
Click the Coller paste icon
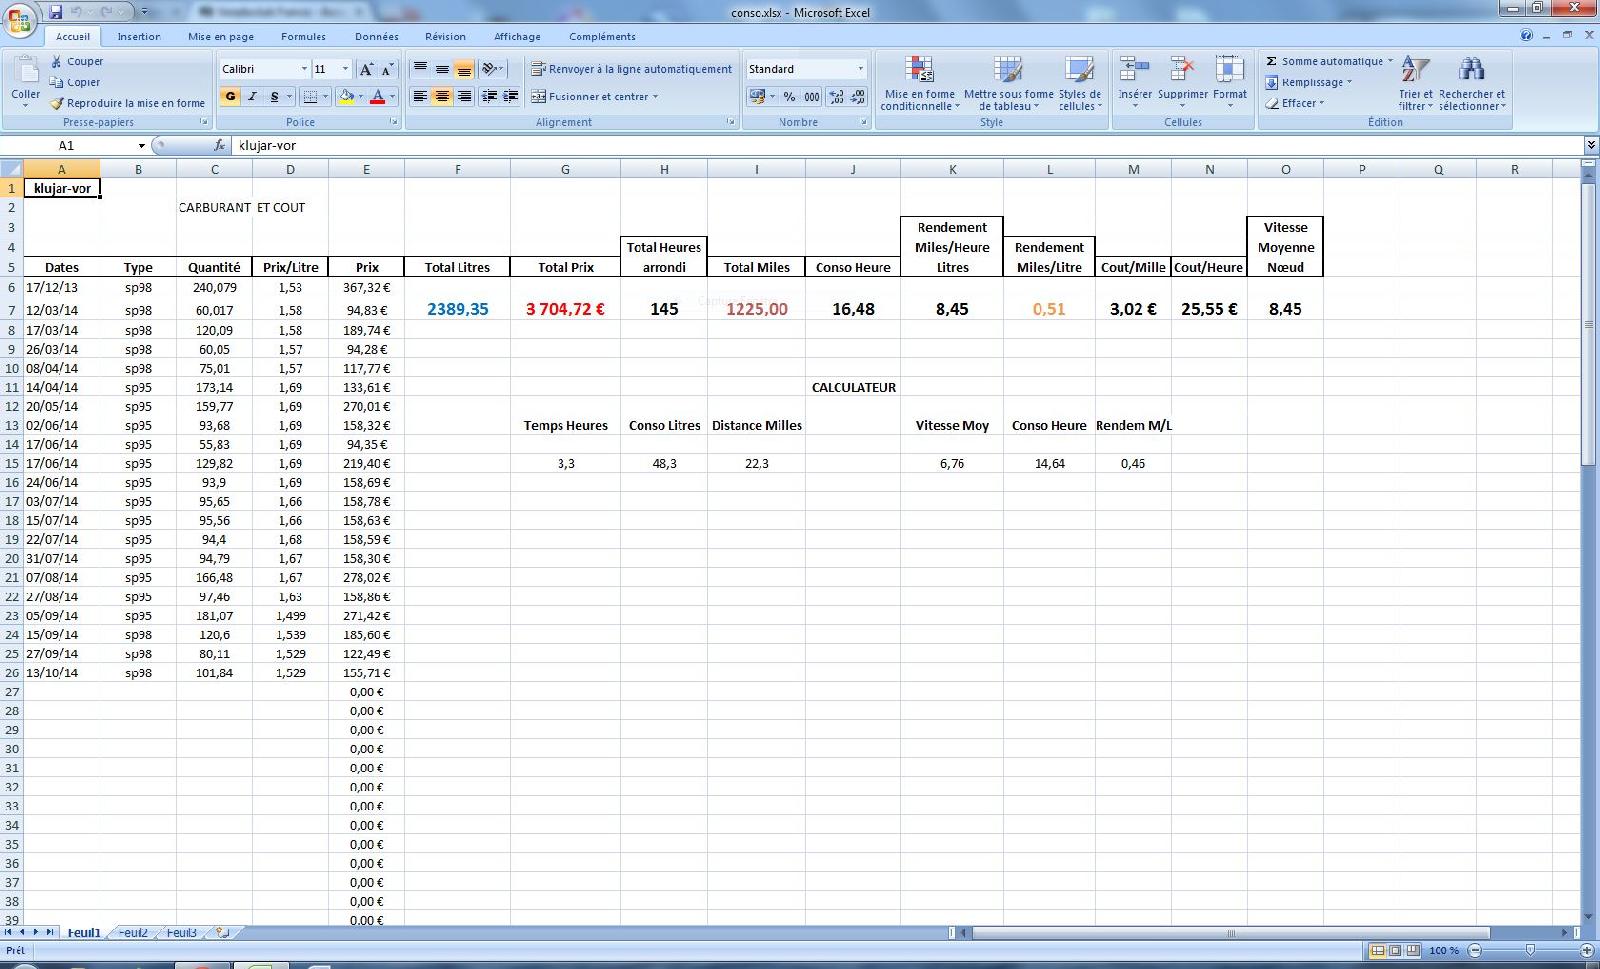tap(26, 70)
